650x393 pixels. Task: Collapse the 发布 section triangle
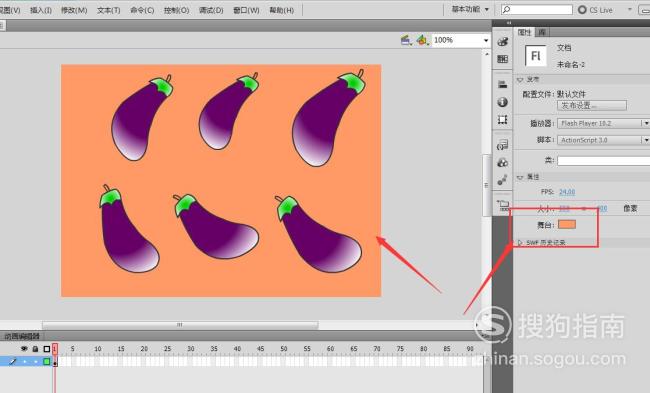point(520,80)
